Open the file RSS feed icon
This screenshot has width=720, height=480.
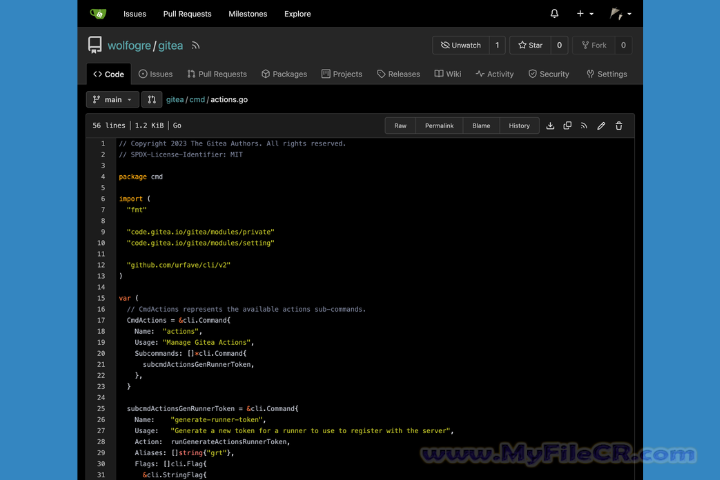[x=584, y=126]
